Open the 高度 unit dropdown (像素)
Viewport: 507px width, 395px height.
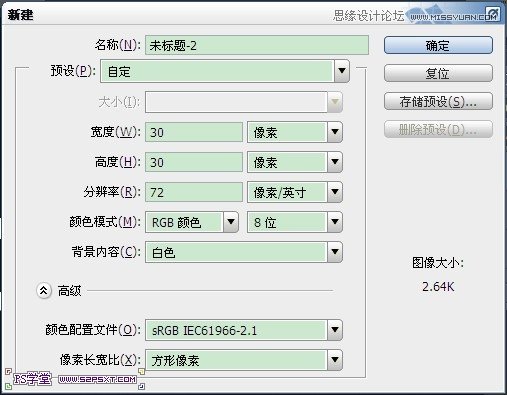point(295,162)
